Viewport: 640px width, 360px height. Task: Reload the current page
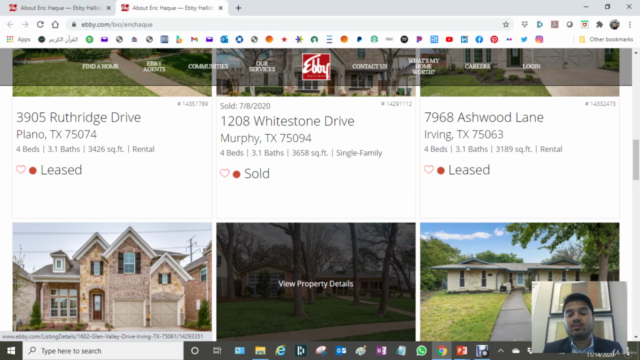pos(40,24)
